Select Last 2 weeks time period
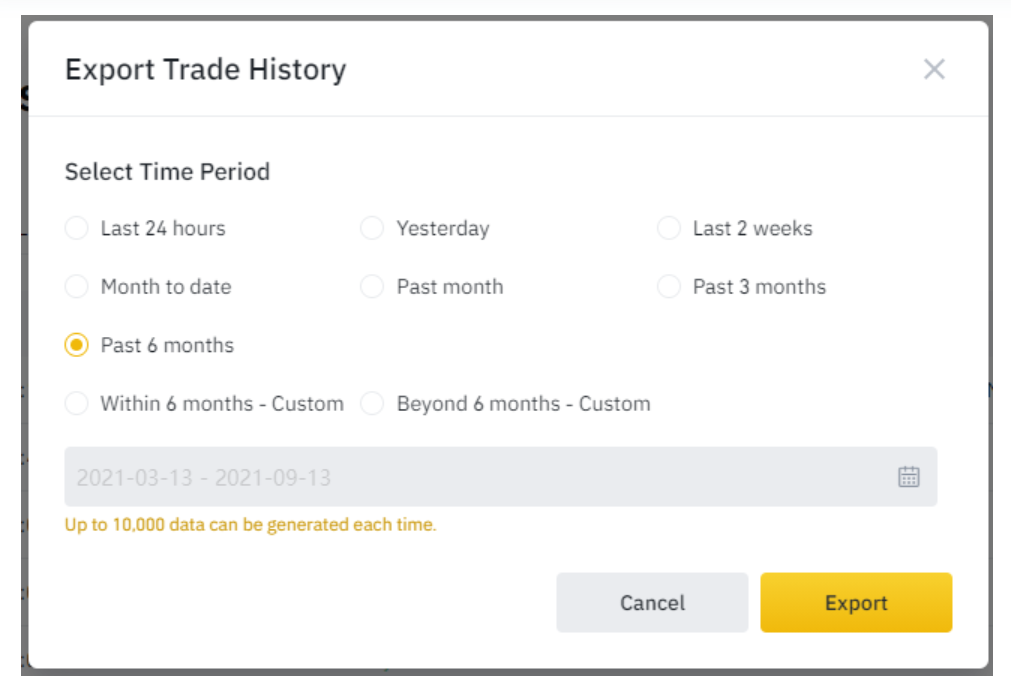Screen dimensions: 1011x691 [669, 228]
